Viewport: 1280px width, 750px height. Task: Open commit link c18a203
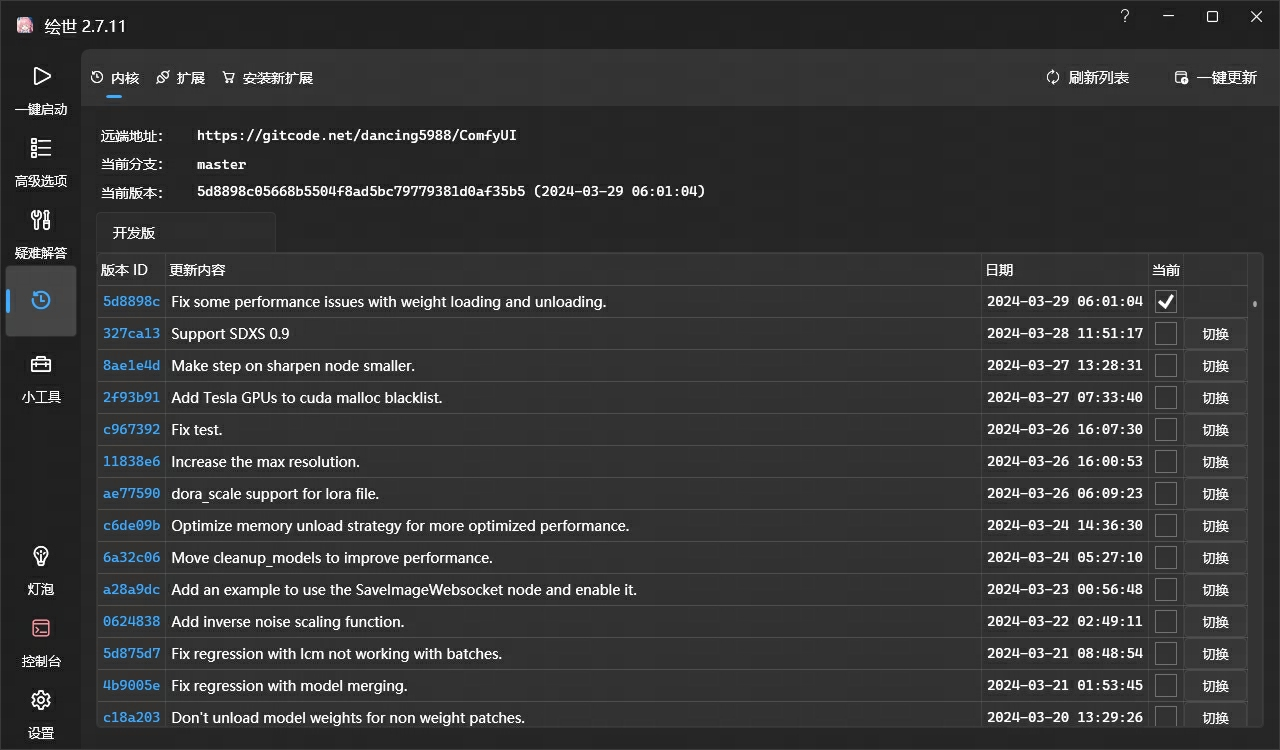(131, 717)
